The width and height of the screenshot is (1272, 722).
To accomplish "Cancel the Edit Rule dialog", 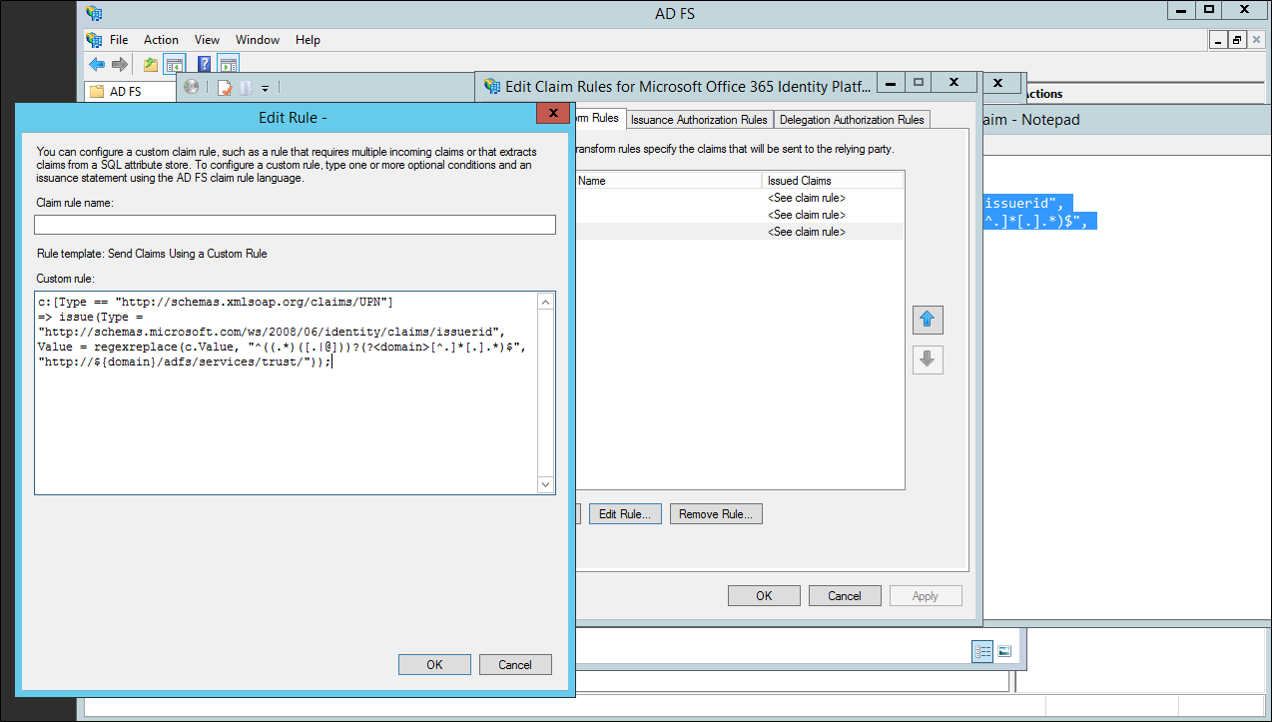I will [515, 664].
